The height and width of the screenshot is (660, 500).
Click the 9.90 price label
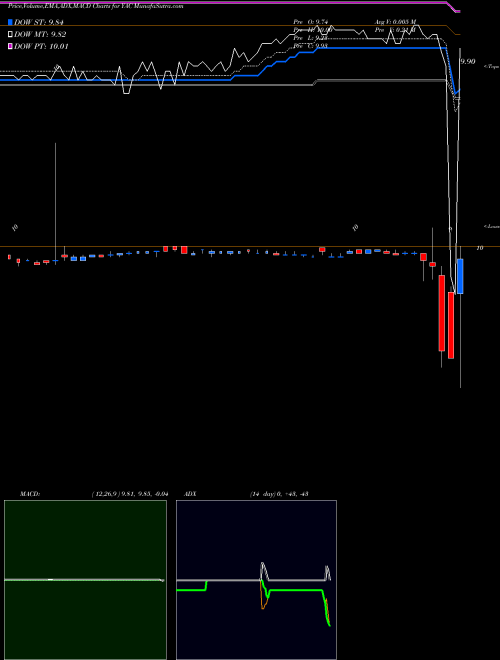pos(468,61)
